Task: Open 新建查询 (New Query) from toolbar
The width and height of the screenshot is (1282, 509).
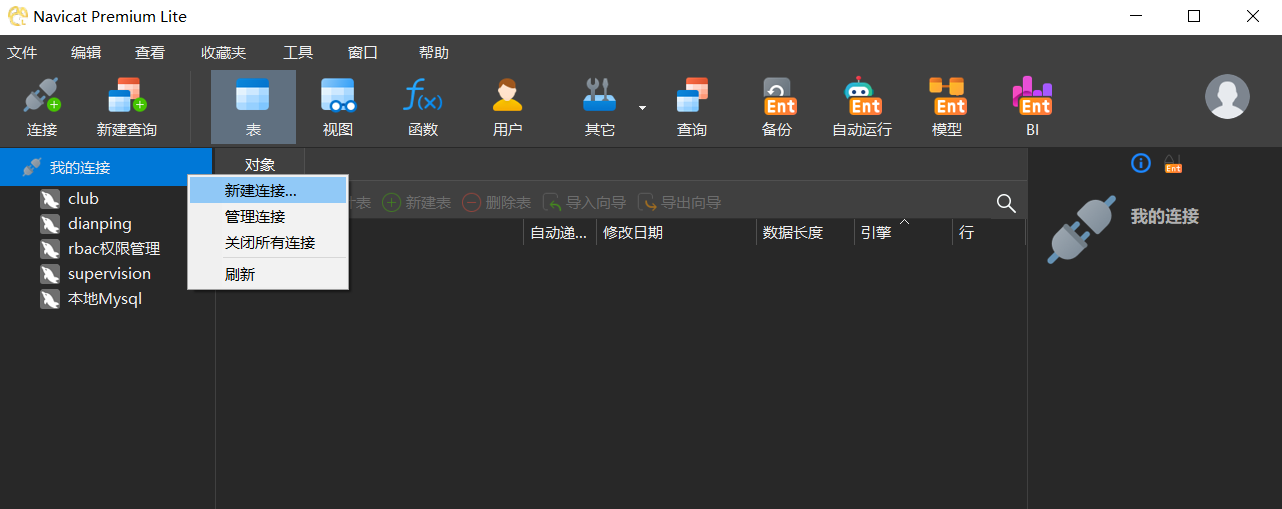Action: tap(127, 107)
